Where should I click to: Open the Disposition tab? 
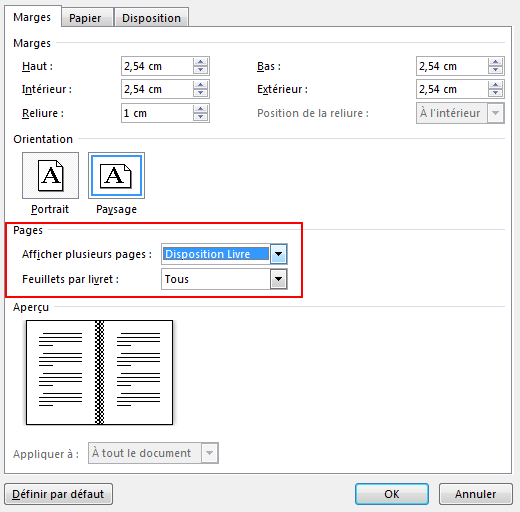[151, 18]
